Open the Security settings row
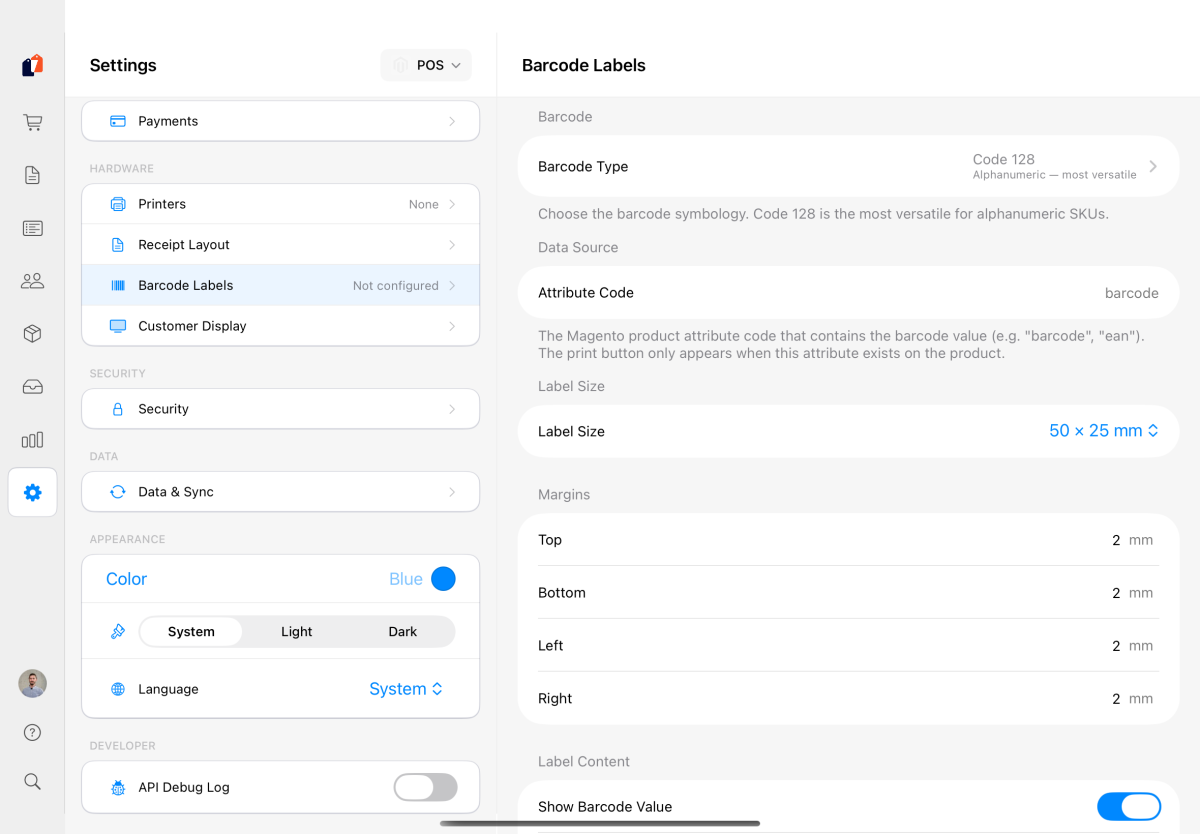The width and height of the screenshot is (1200, 834). (280, 408)
